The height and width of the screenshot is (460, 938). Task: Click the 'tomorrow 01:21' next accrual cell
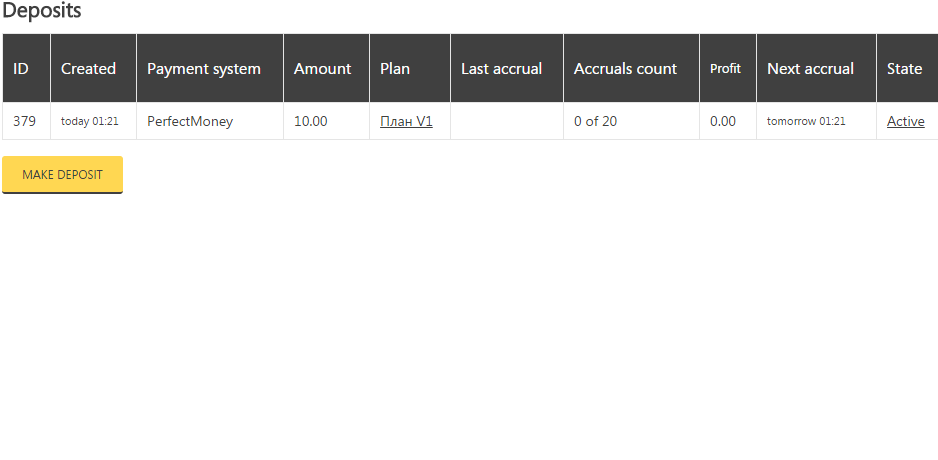pos(806,121)
